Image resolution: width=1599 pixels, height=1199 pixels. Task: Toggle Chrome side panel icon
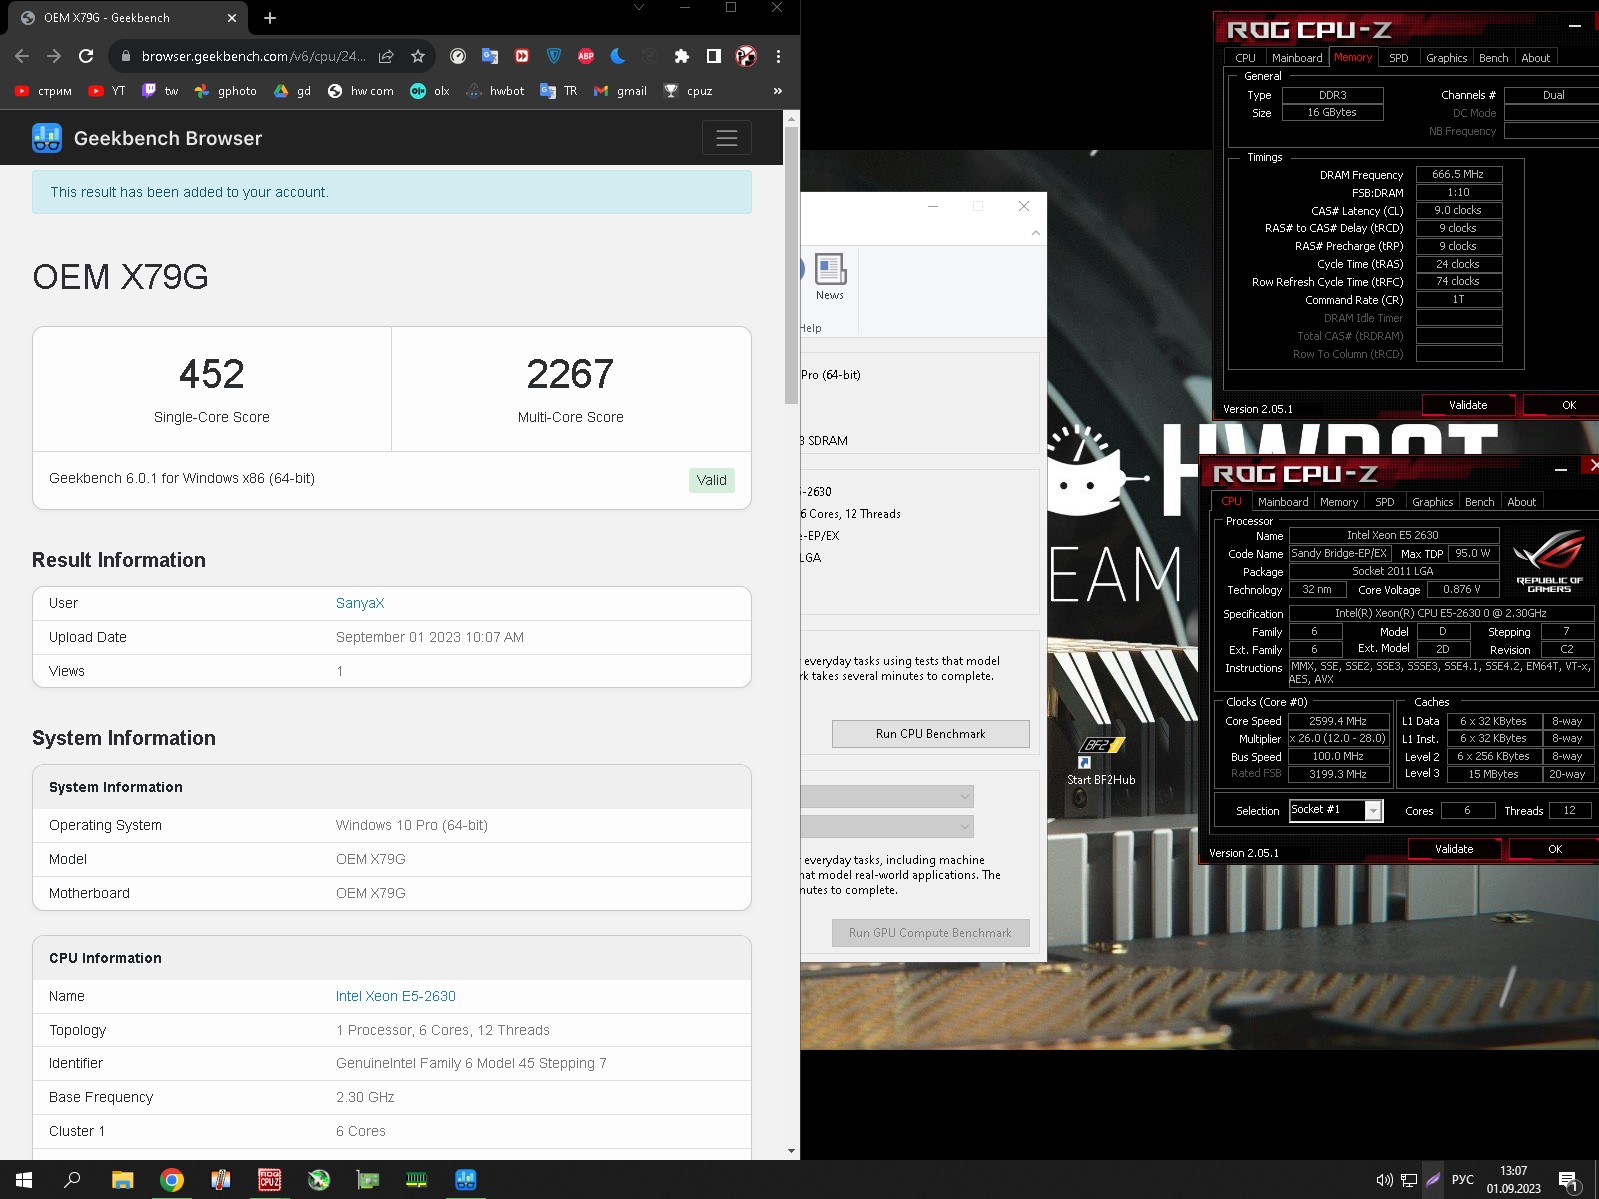point(714,56)
